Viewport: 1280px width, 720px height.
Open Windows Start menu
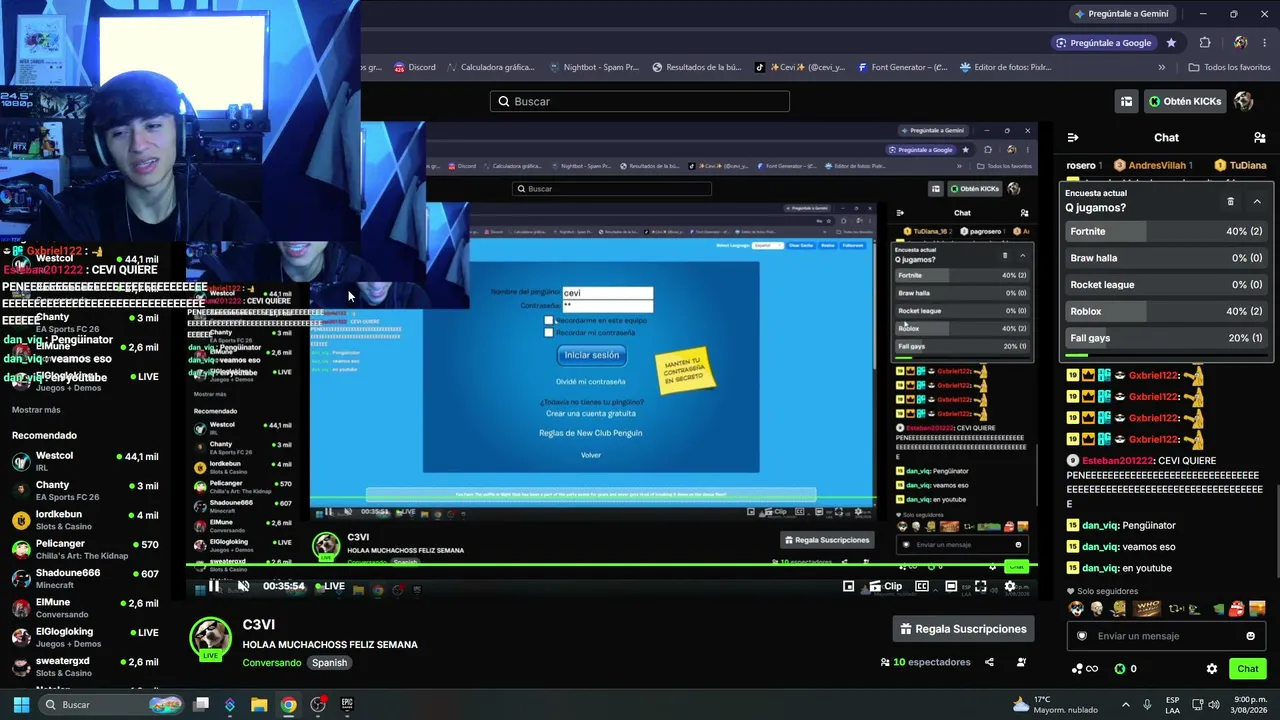coord(21,705)
